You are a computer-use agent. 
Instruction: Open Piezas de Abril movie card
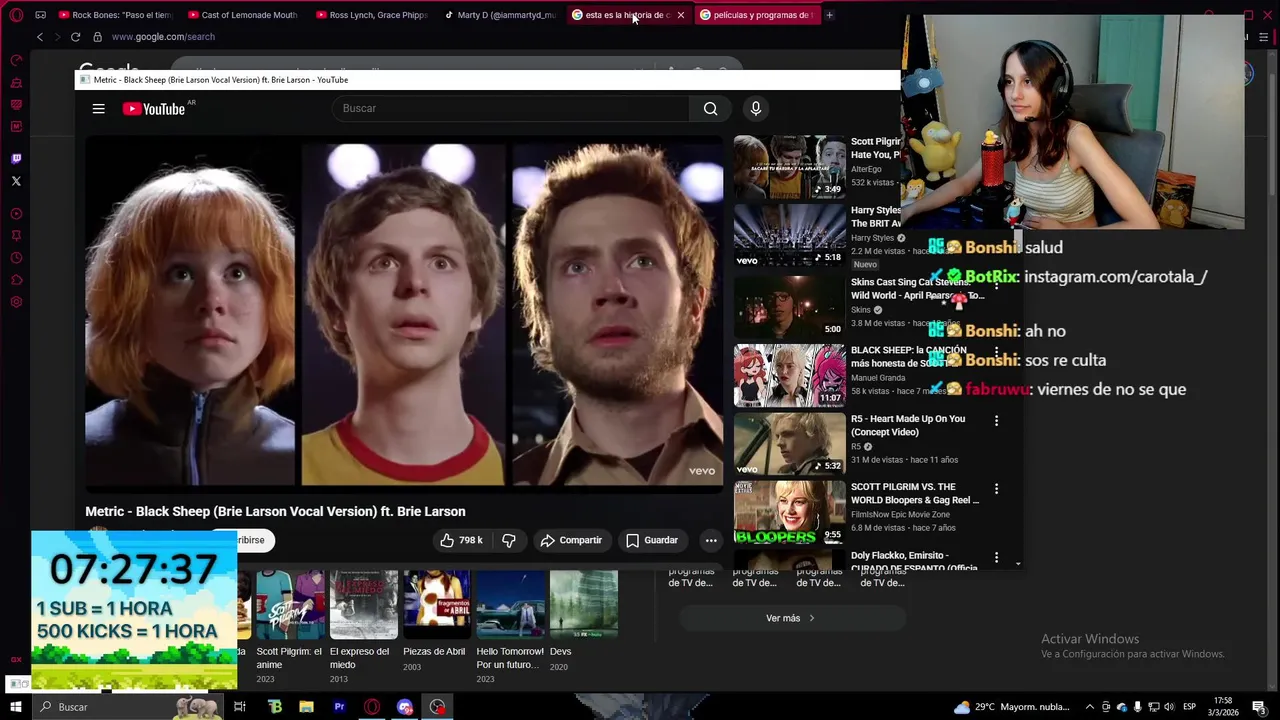click(x=436, y=620)
